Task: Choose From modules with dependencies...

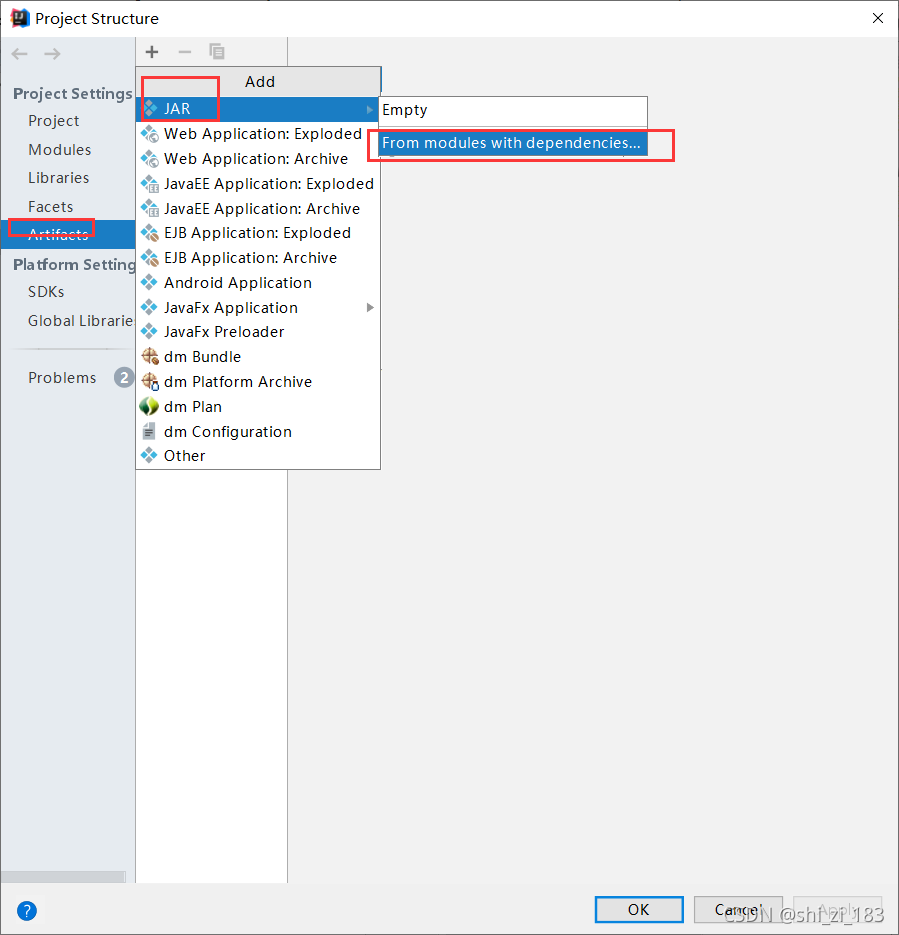Action: [x=513, y=143]
